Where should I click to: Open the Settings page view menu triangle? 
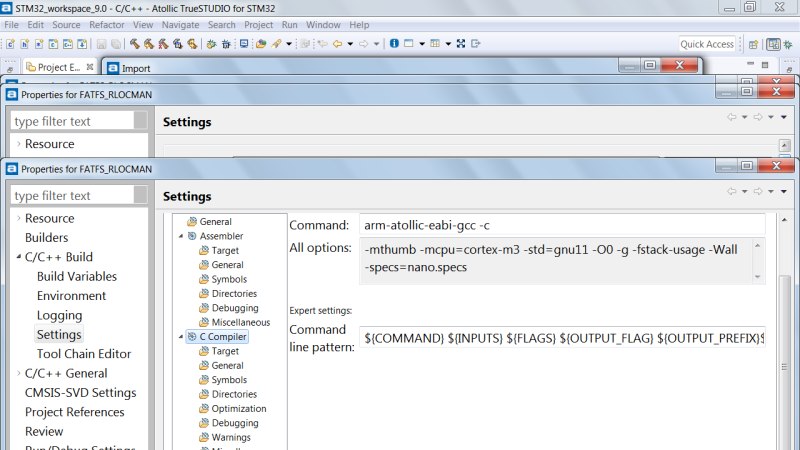pyautogui.click(x=784, y=191)
